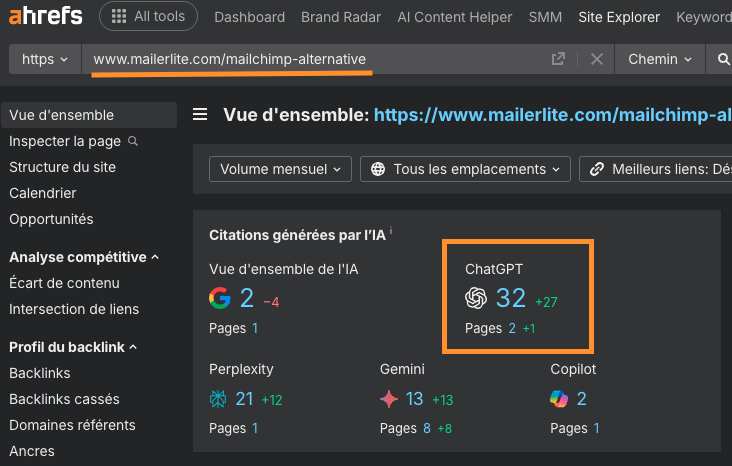Viewport: 732px width, 466px height.
Task: Open Domaines référents
Action: coord(72,425)
